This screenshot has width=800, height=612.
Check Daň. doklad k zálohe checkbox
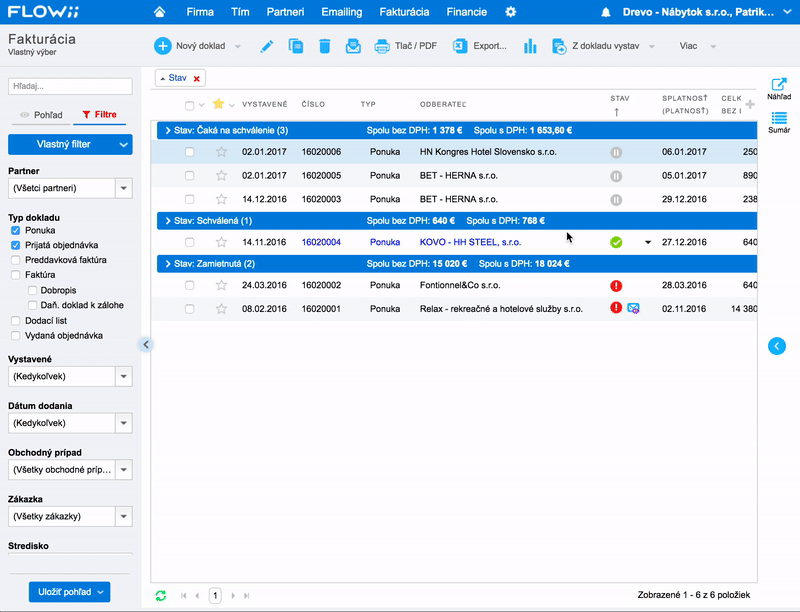32,305
